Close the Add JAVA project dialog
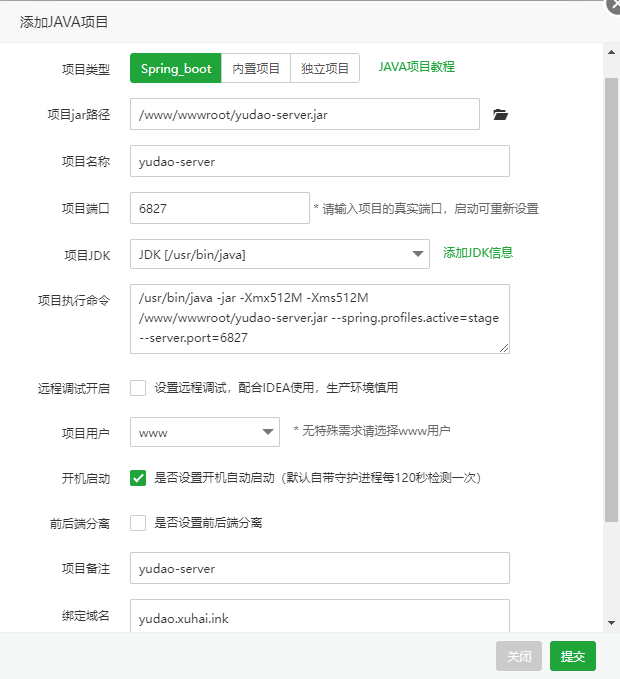The image size is (620, 679). (x=519, y=656)
